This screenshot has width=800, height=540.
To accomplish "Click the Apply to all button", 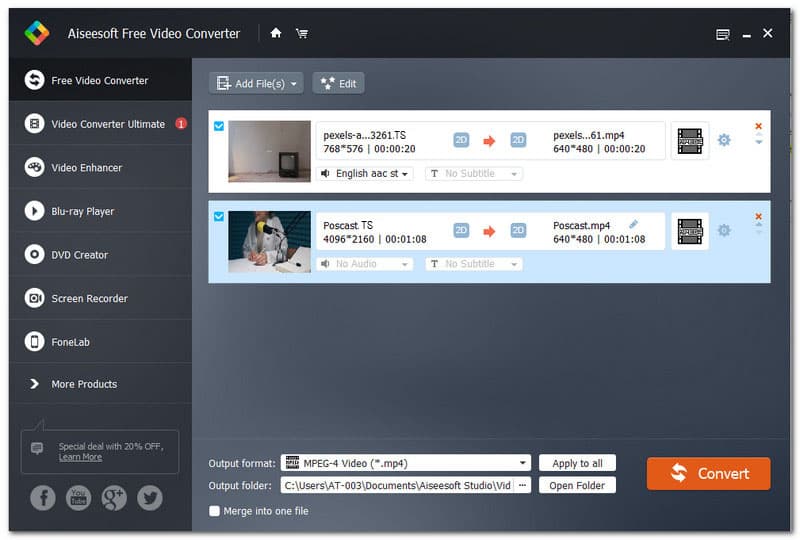I will pyautogui.click(x=577, y=463).
